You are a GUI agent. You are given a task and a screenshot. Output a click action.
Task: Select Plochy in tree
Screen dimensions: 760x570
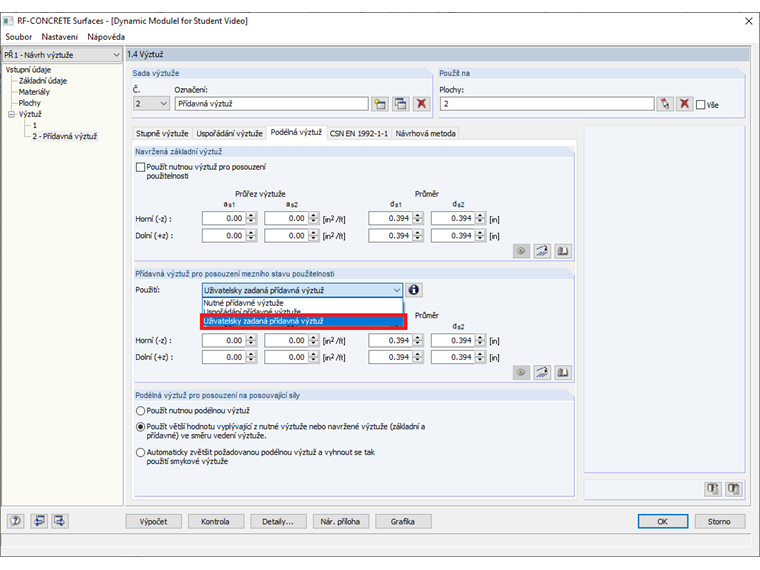pyautogui.click(x=30, y=103)
